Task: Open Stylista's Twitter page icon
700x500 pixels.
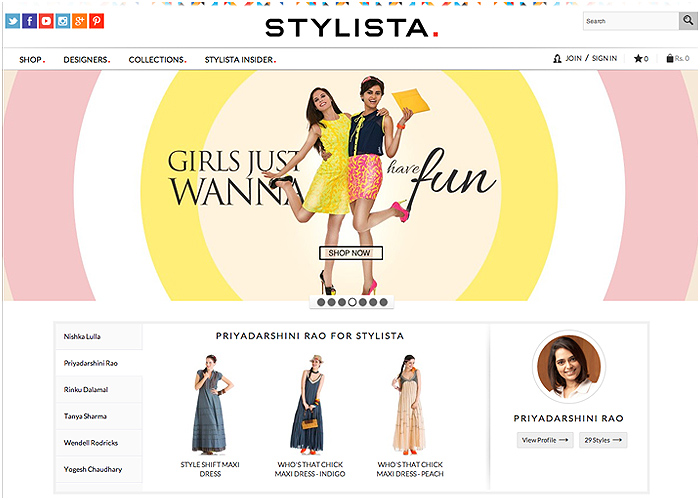Action: click(x=12, y=21)
